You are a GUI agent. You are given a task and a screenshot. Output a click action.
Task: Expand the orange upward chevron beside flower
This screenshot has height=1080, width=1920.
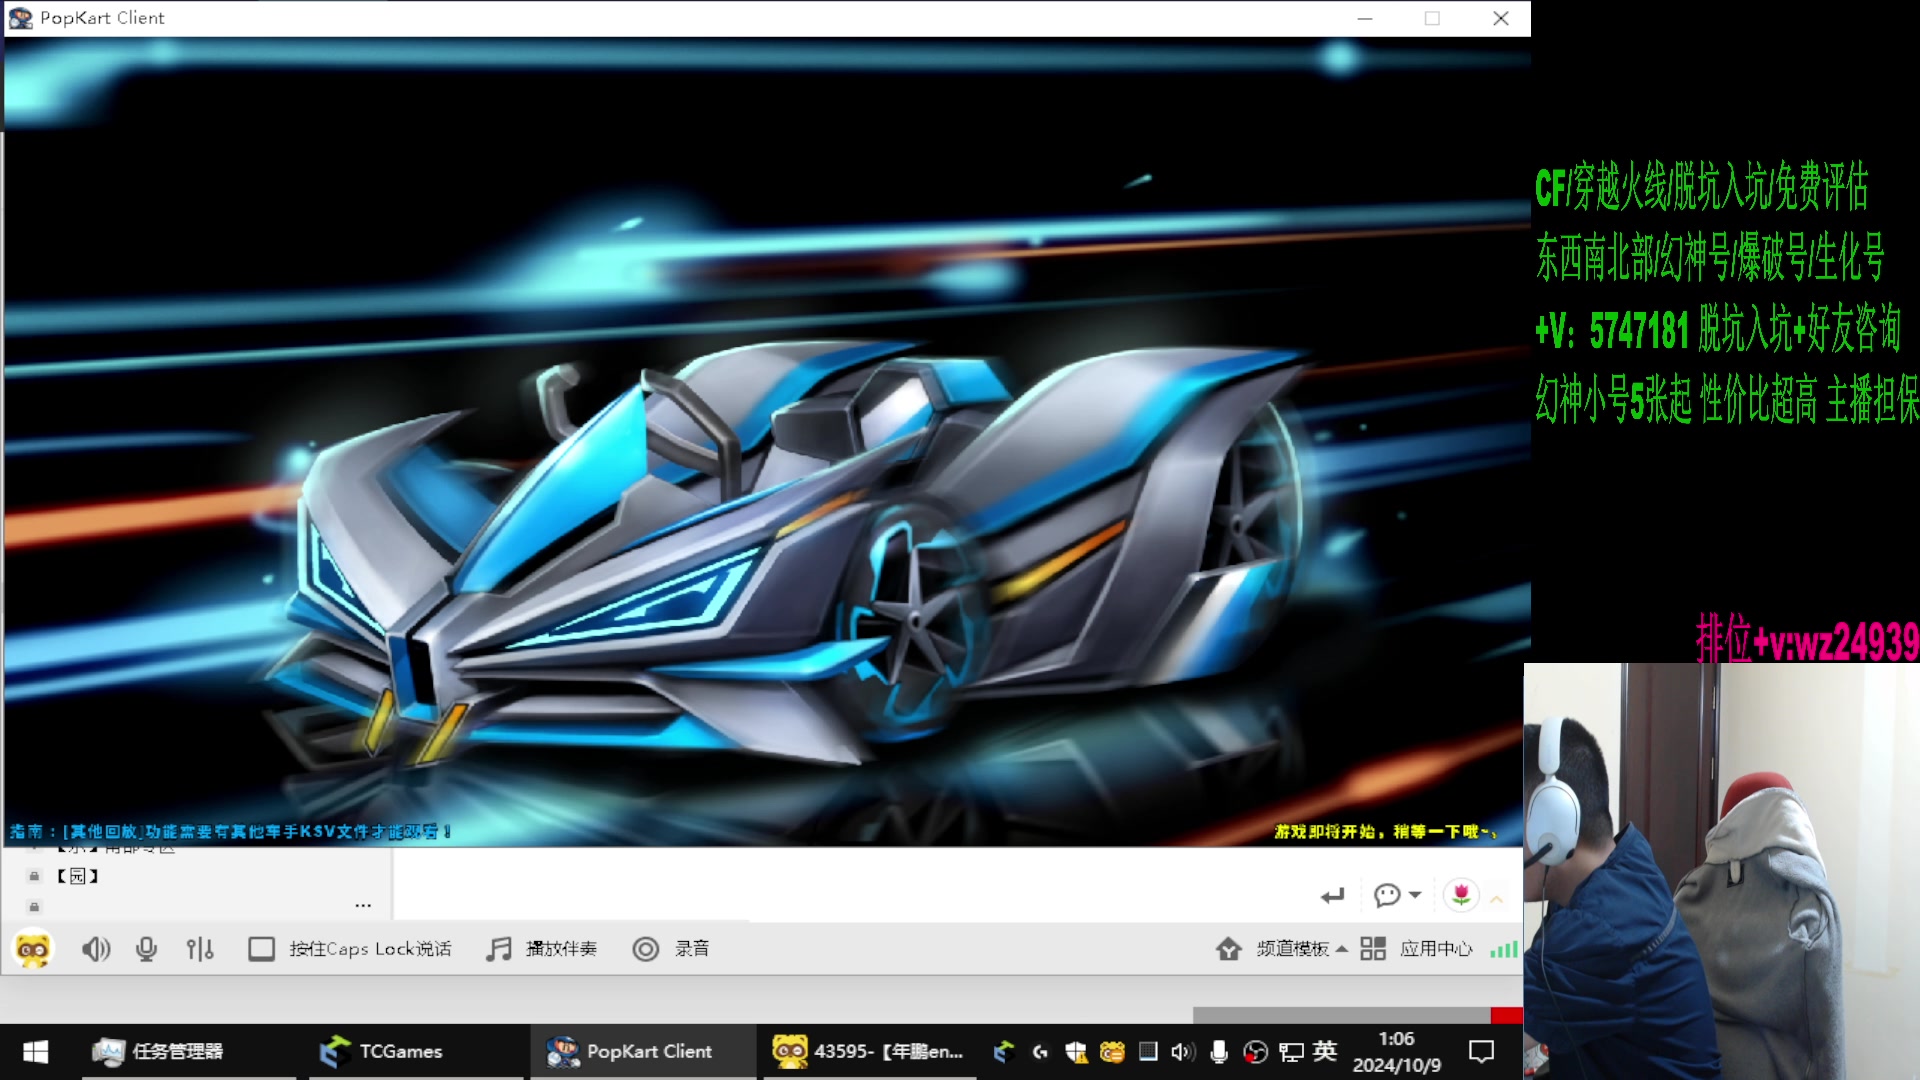click(1497, 899)
